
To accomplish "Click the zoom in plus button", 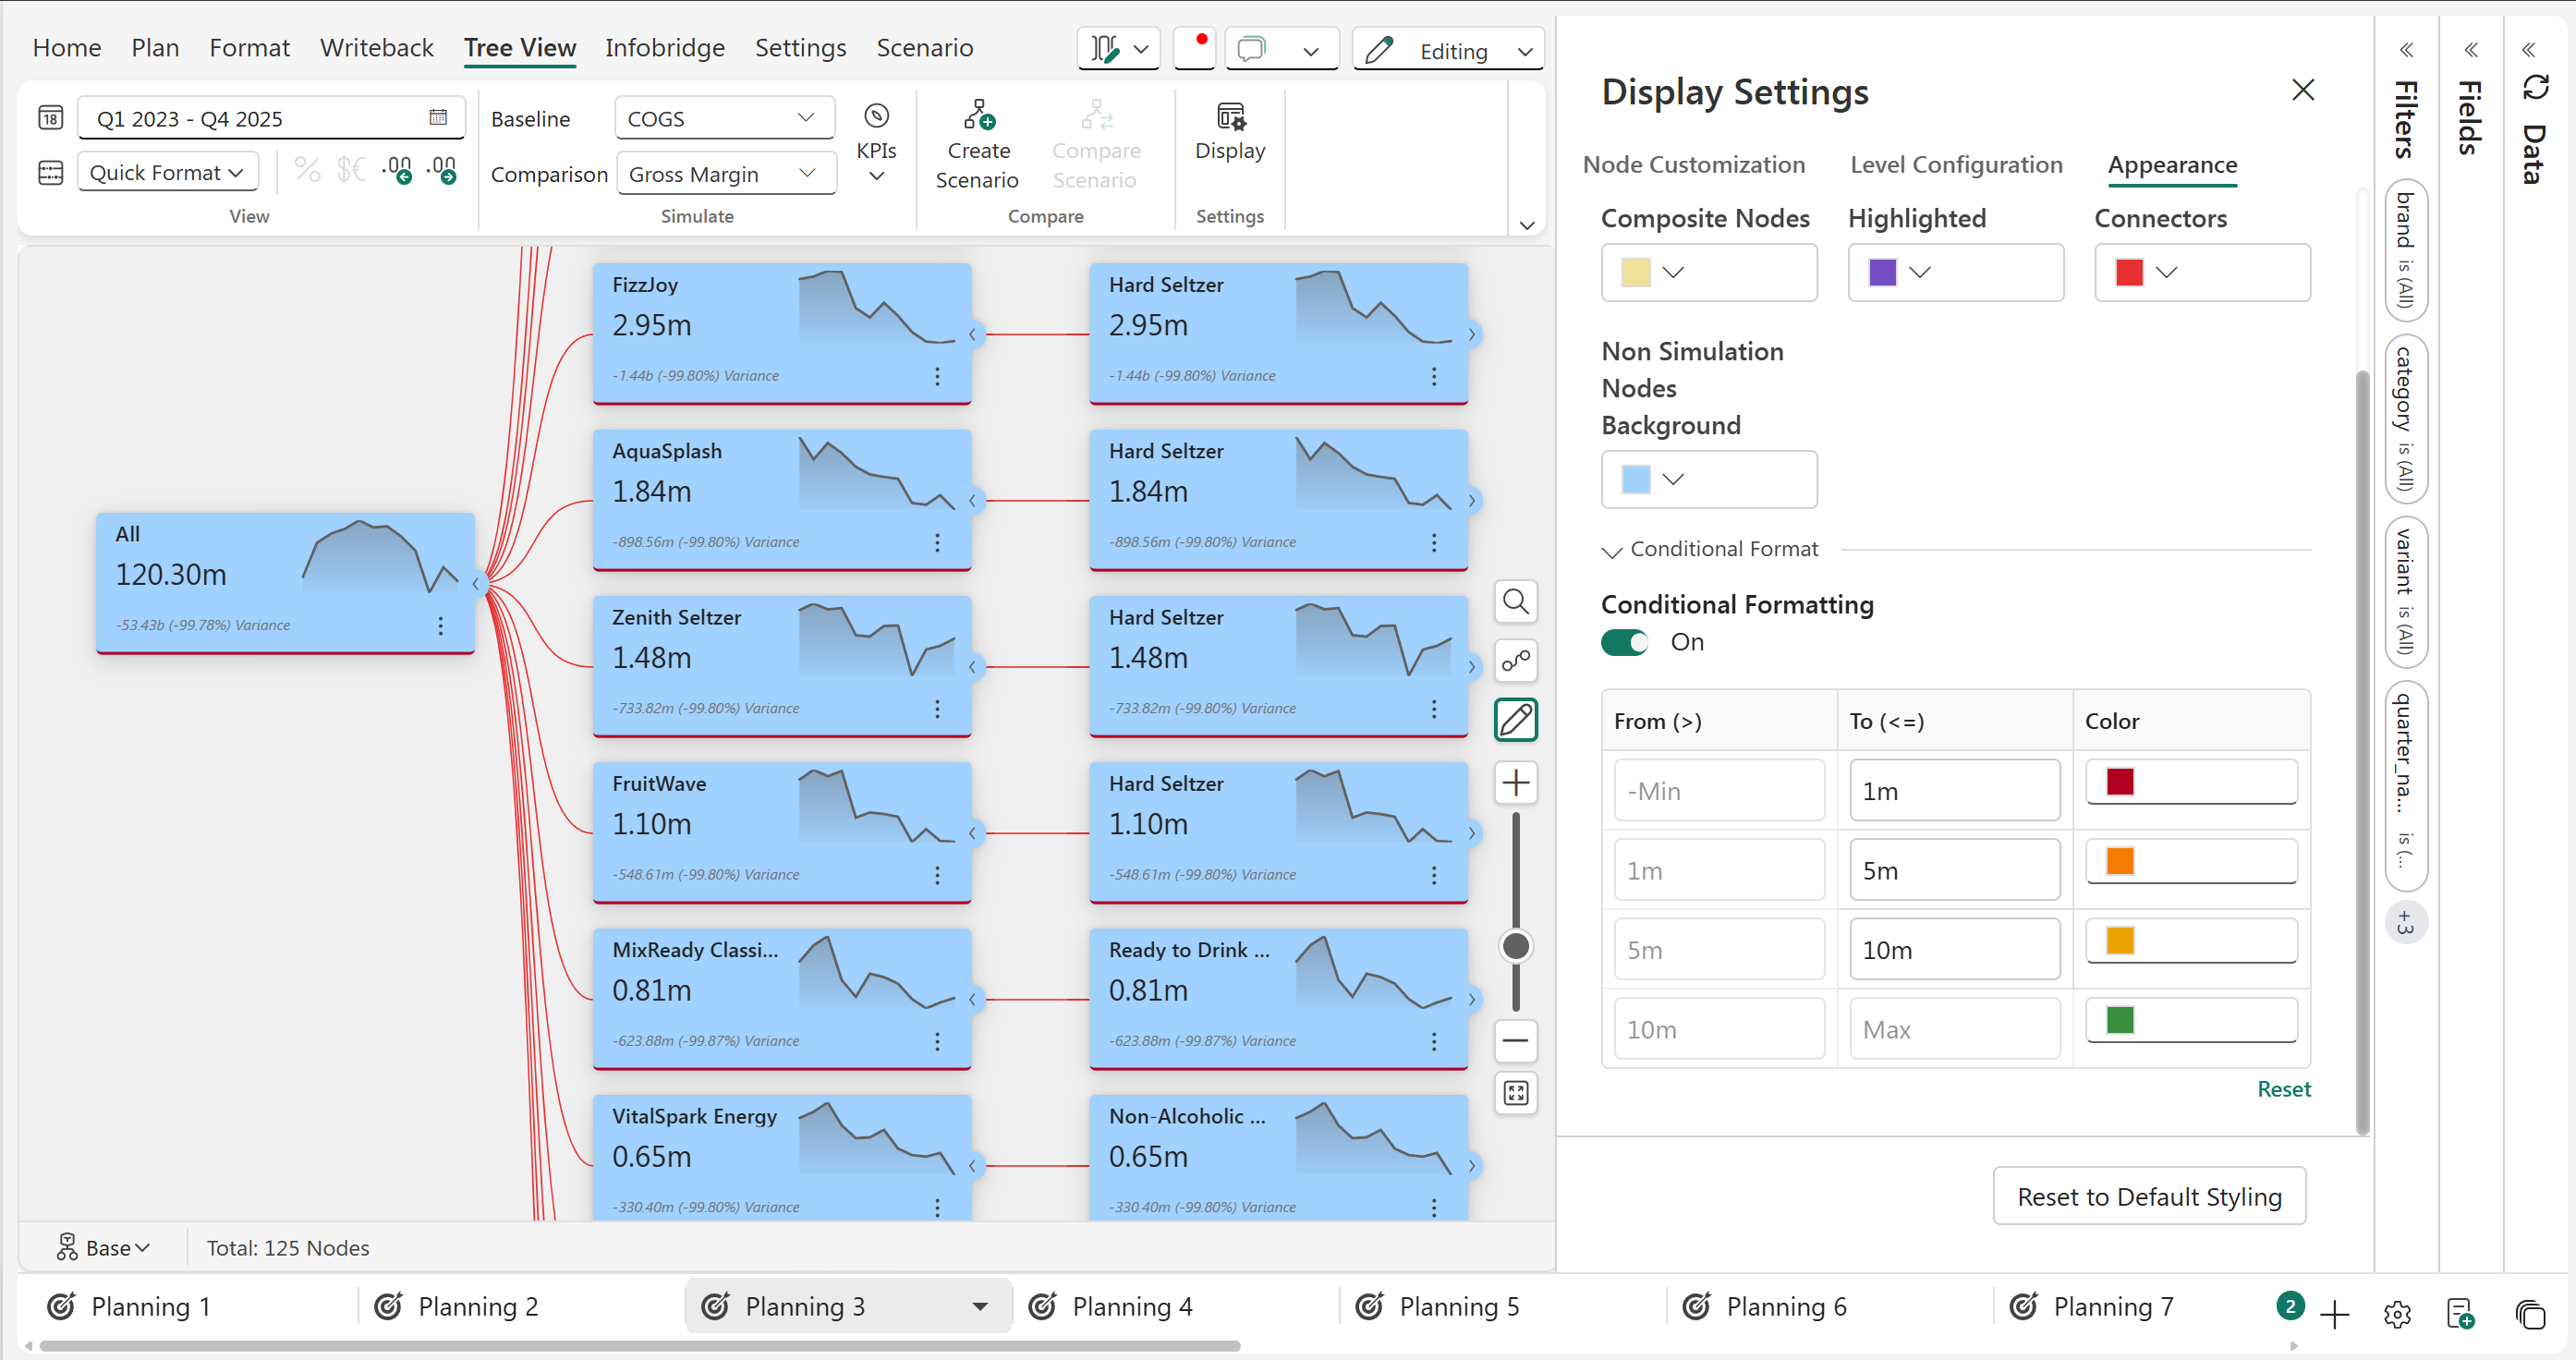I will pyautogui.click(x=1515, y=782).
